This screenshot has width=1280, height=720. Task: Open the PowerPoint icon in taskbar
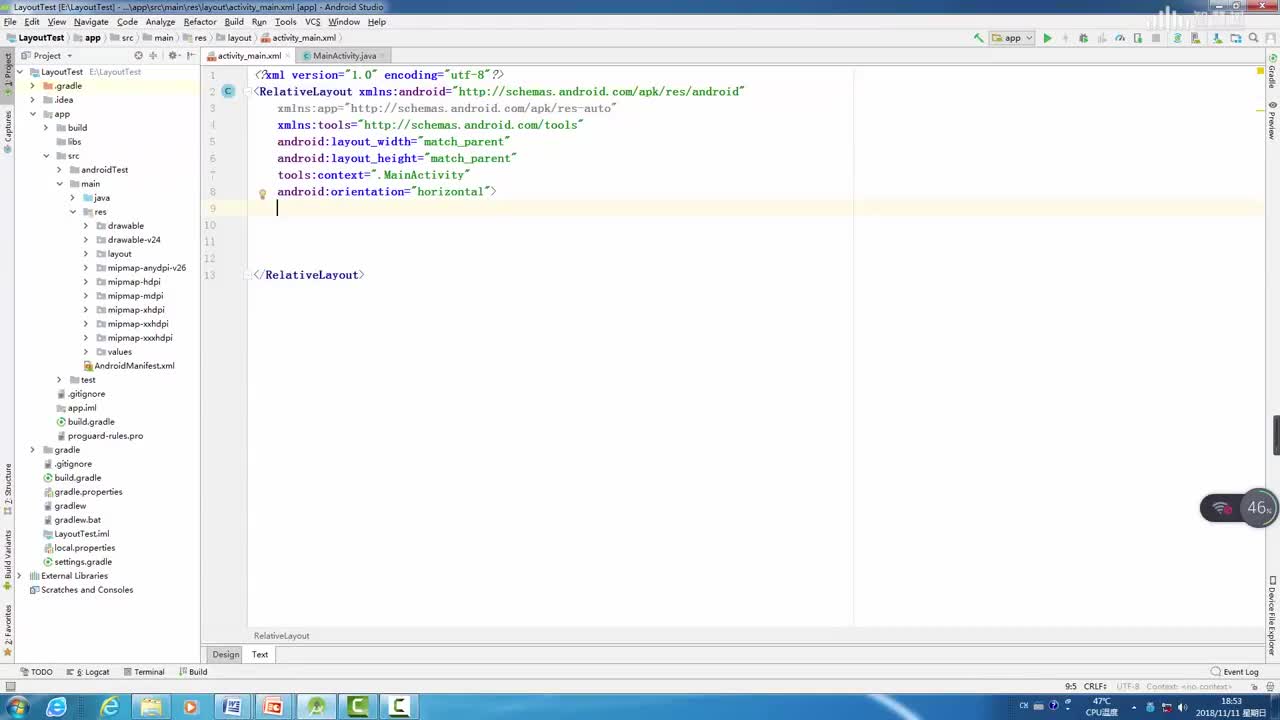pyautogui.click(x=273, y=707)
